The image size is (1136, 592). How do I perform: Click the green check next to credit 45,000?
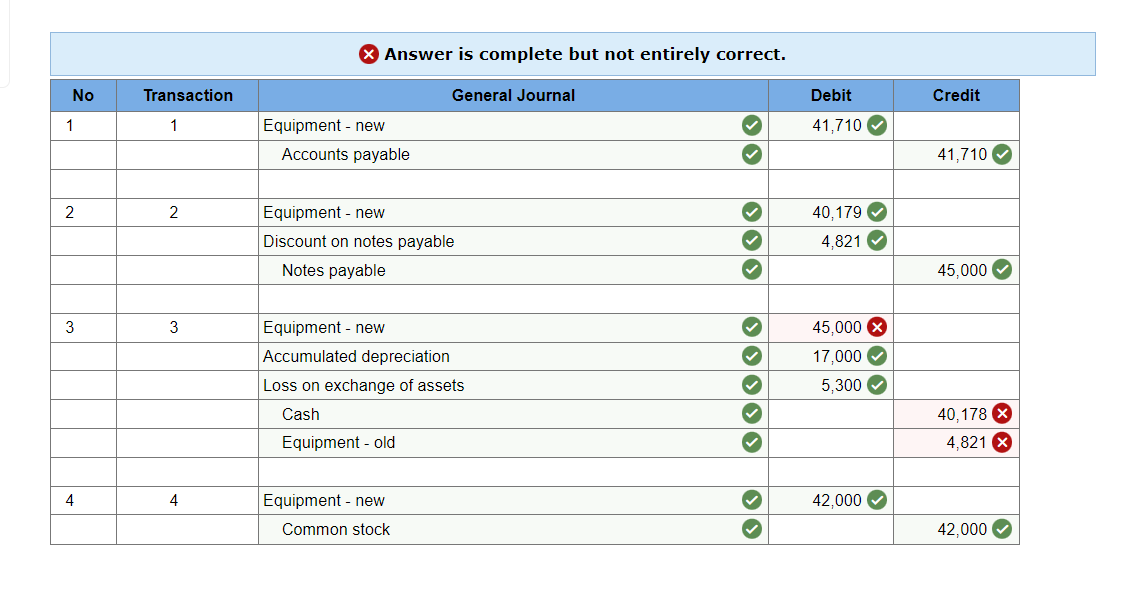pyautogui.click(x=1002, y=270)
